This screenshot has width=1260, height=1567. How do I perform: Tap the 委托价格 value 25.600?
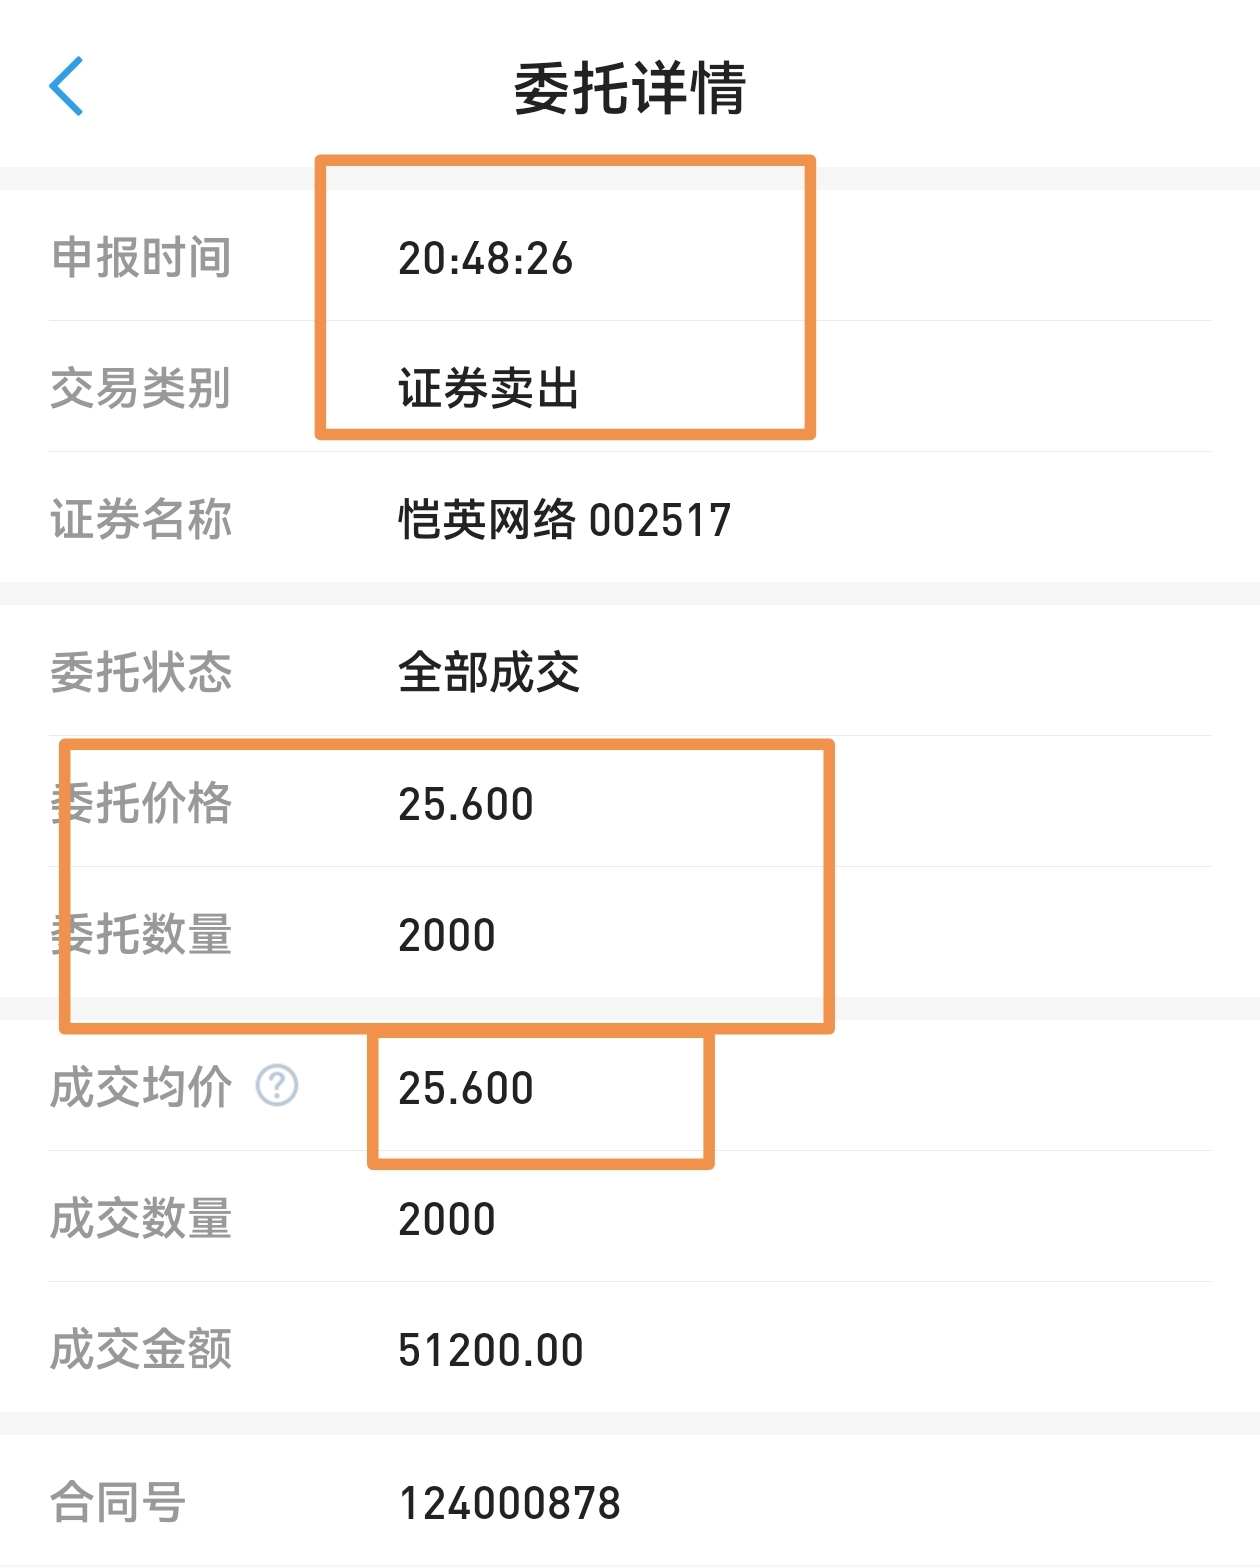[466, 805]
